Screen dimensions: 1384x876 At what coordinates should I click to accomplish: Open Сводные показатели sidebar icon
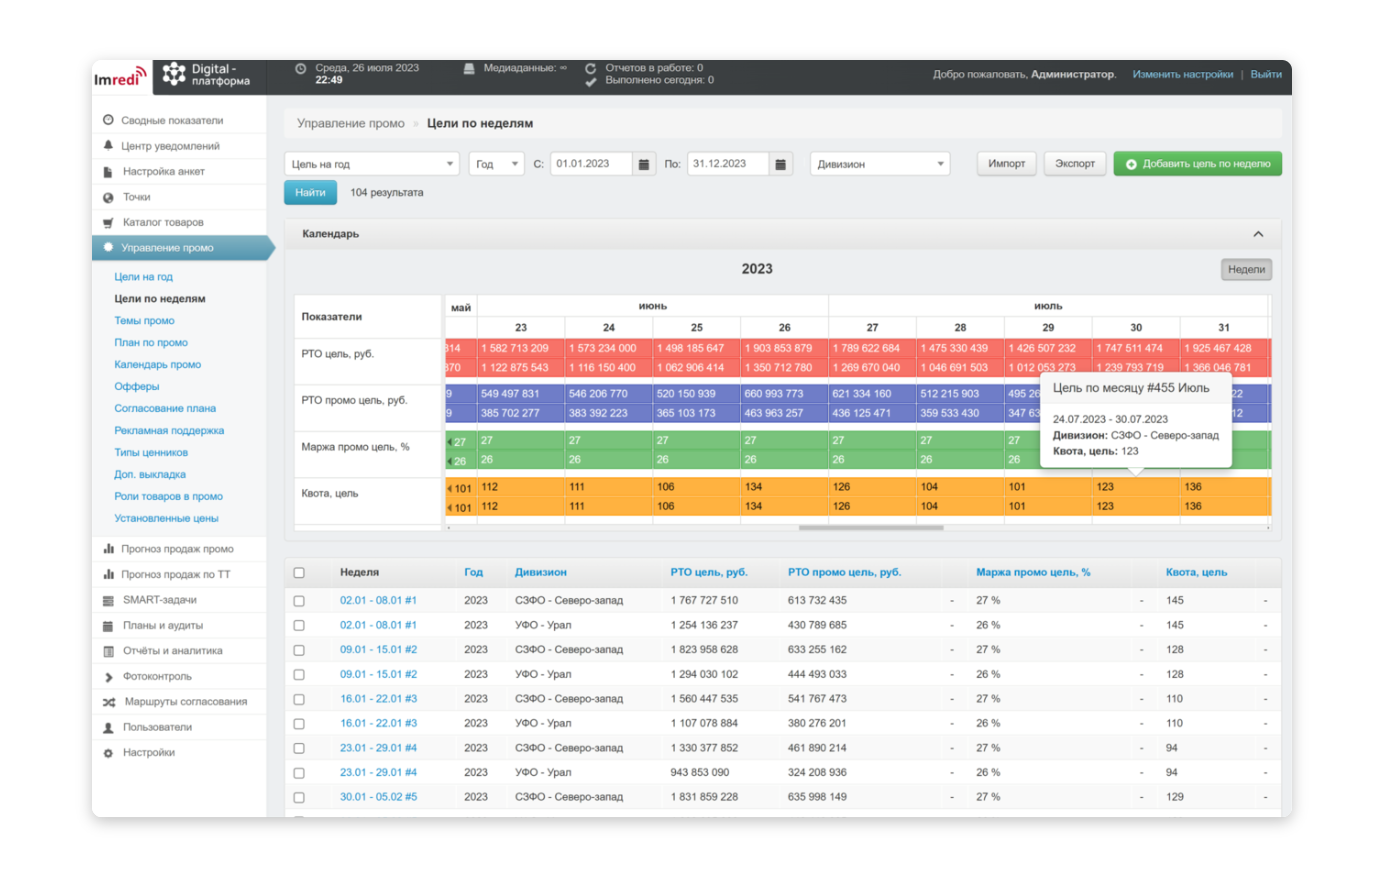tap(108, 120)
